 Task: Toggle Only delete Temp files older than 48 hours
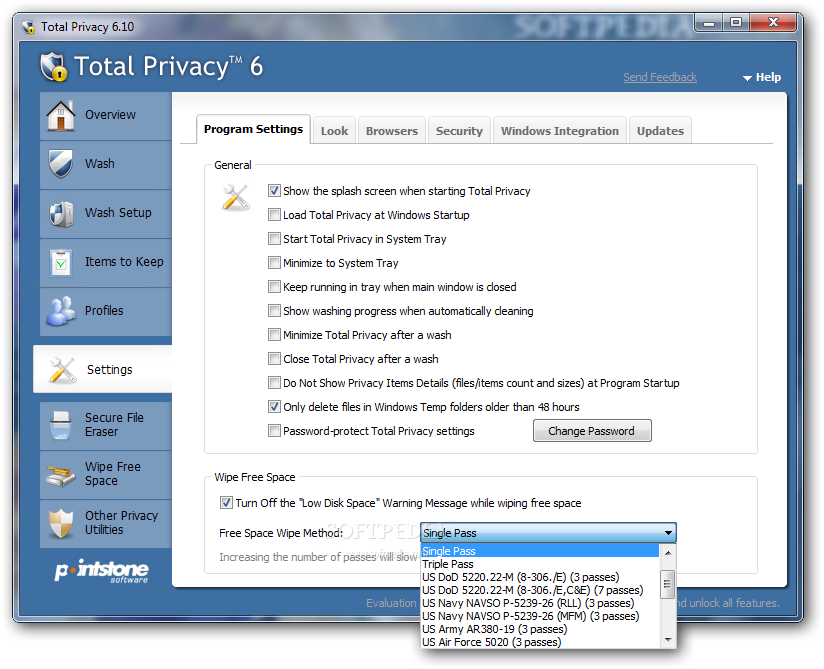(274, 407)
